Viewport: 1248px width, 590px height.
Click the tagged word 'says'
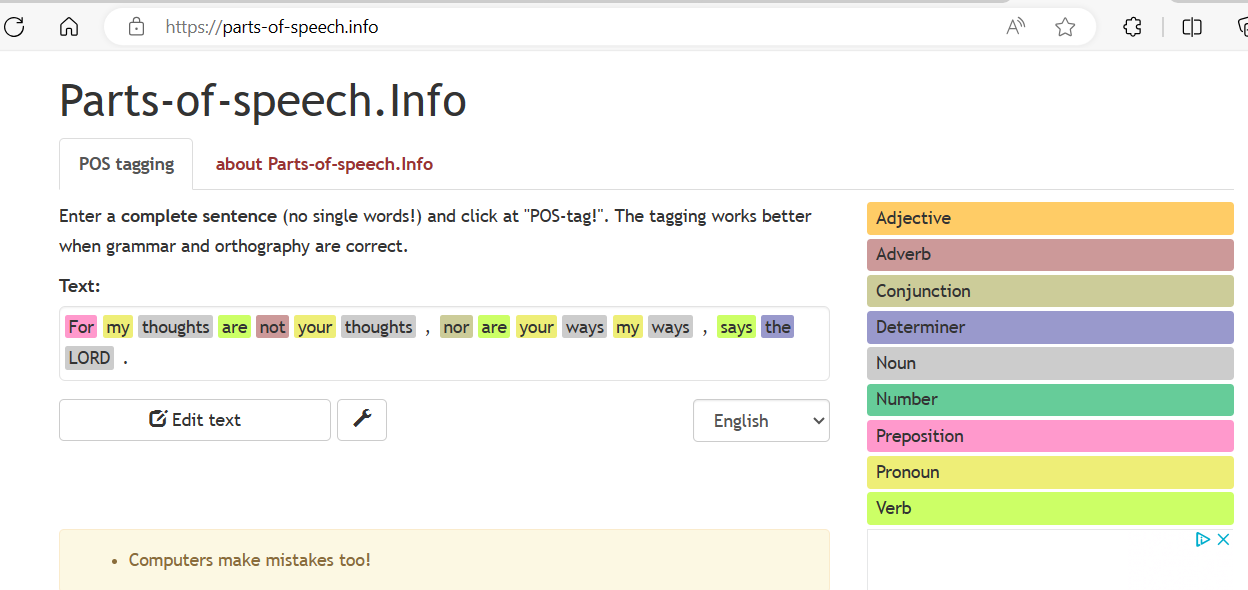click(x=736, y=327)
